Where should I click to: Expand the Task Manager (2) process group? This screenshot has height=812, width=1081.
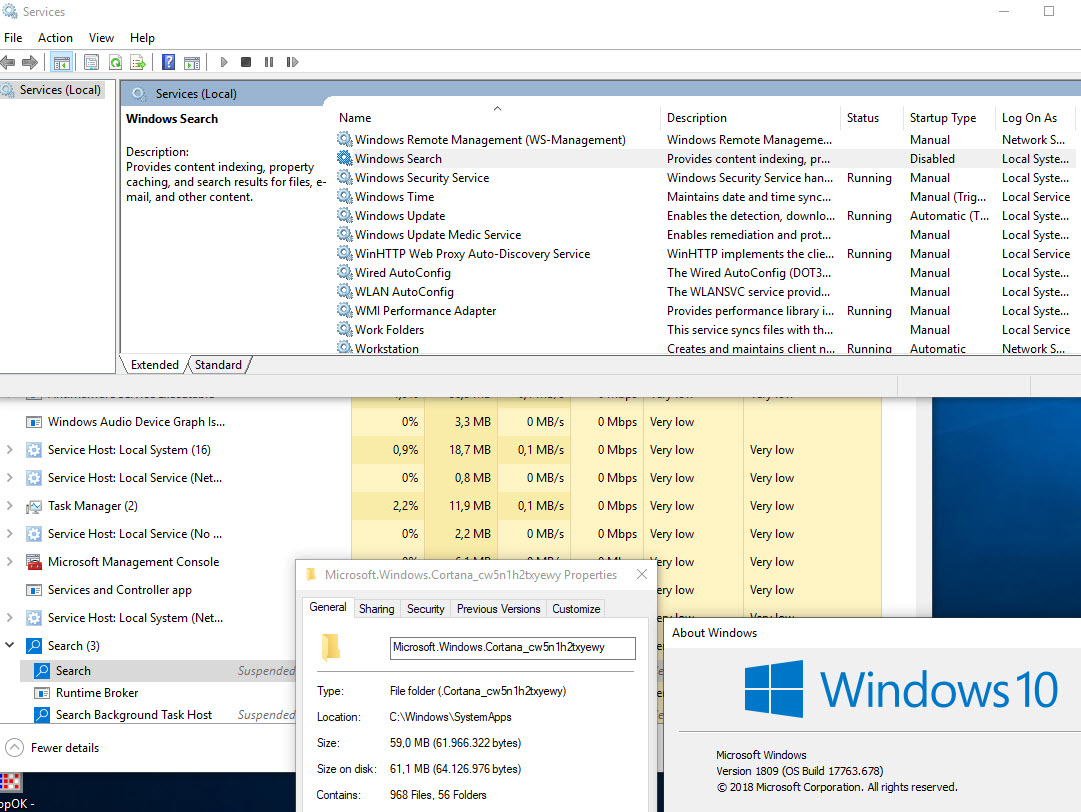coord(10,505)
